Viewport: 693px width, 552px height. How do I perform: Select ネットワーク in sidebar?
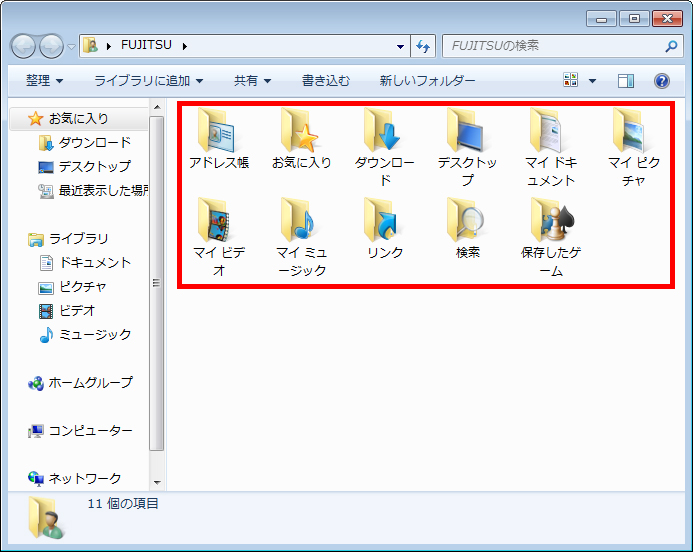point(74,478)
